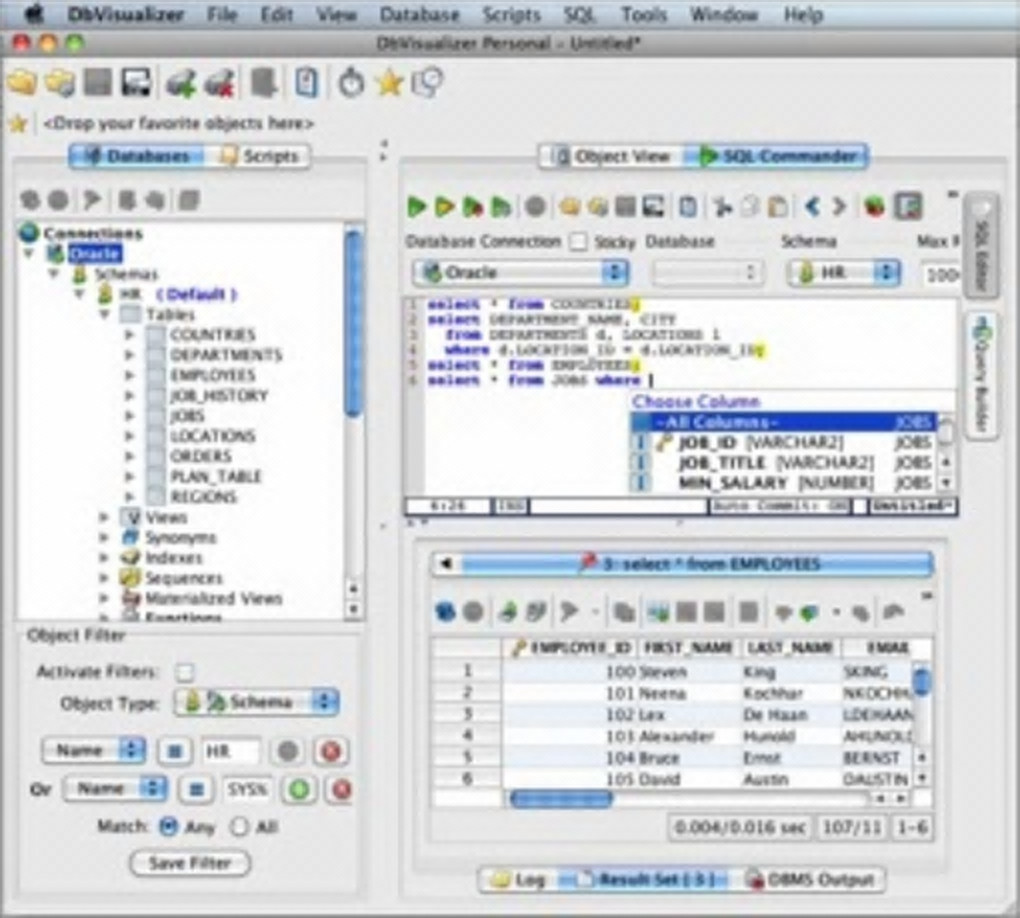Viewport: 1020px width, 918px height.
Task: Open the vertical Query Builder side tab
Action: click(982, 377)
